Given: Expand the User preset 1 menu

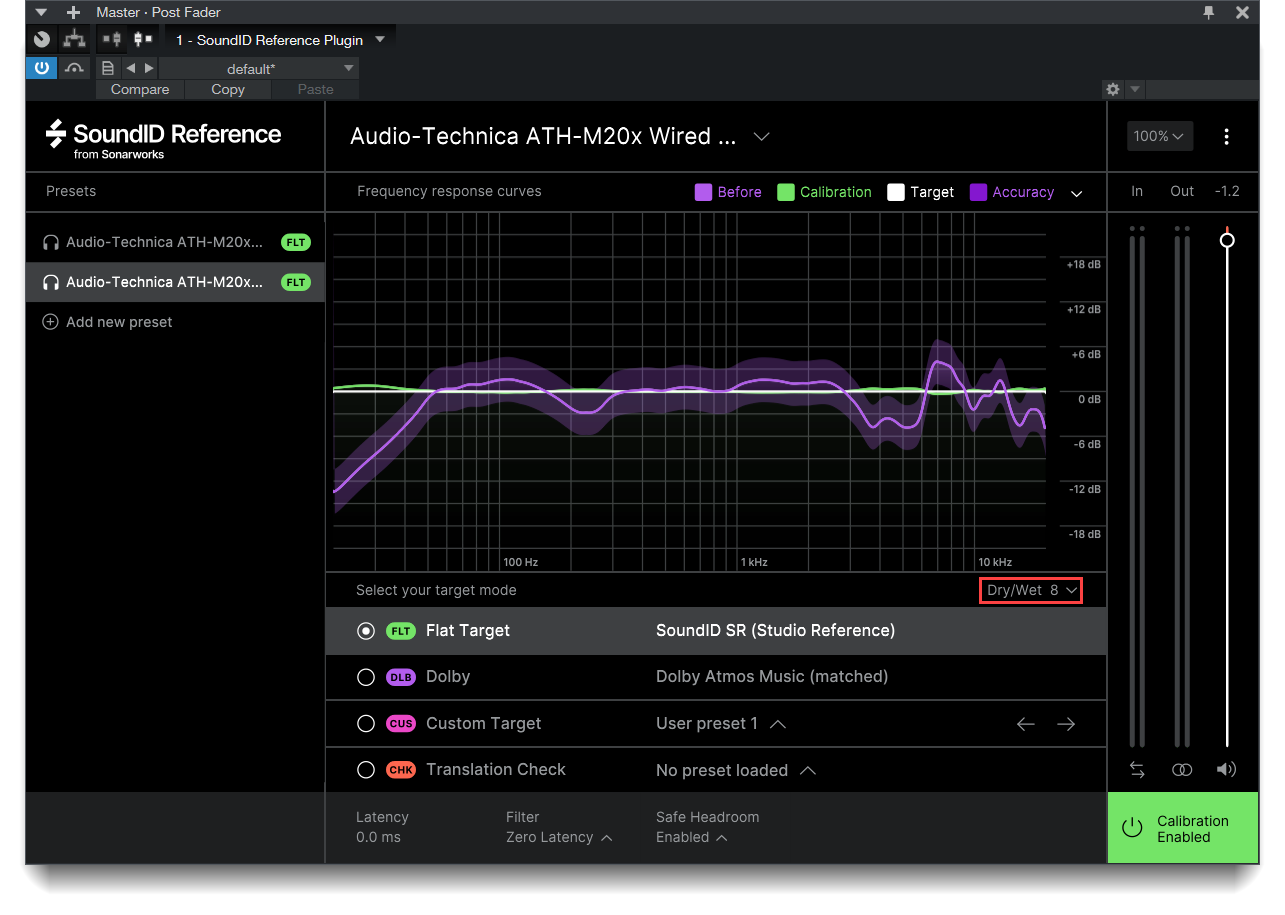Looking at the screenshot, I should click(720, 723).
